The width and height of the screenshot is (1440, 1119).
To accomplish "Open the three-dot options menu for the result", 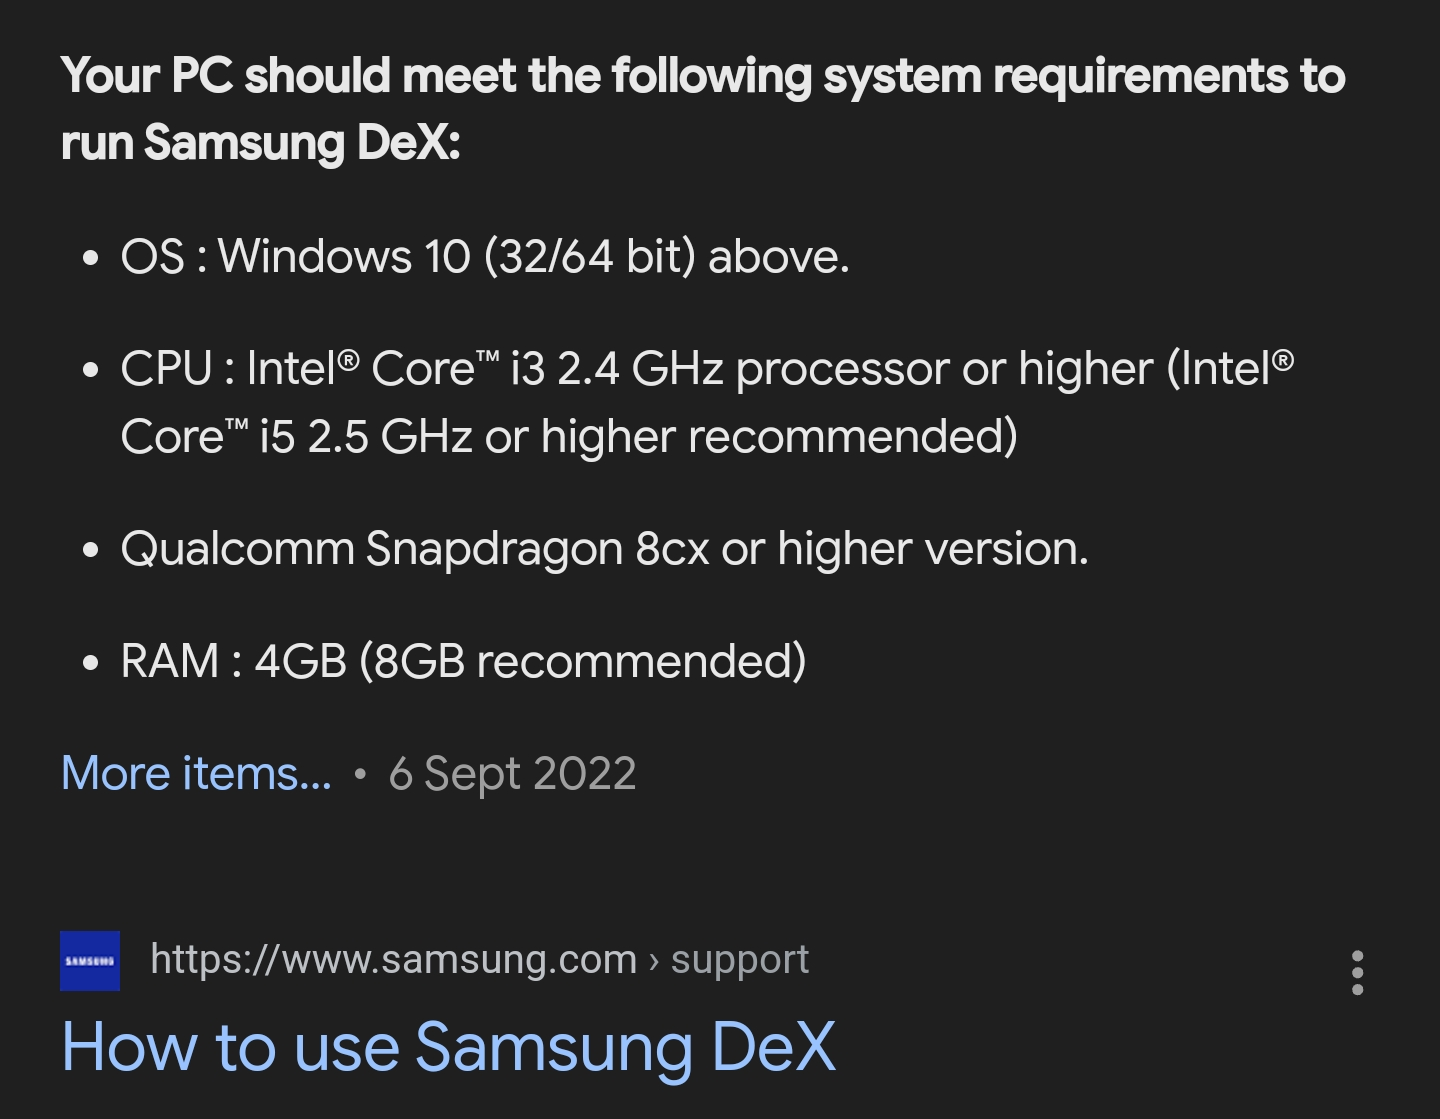I will 1356,969.
